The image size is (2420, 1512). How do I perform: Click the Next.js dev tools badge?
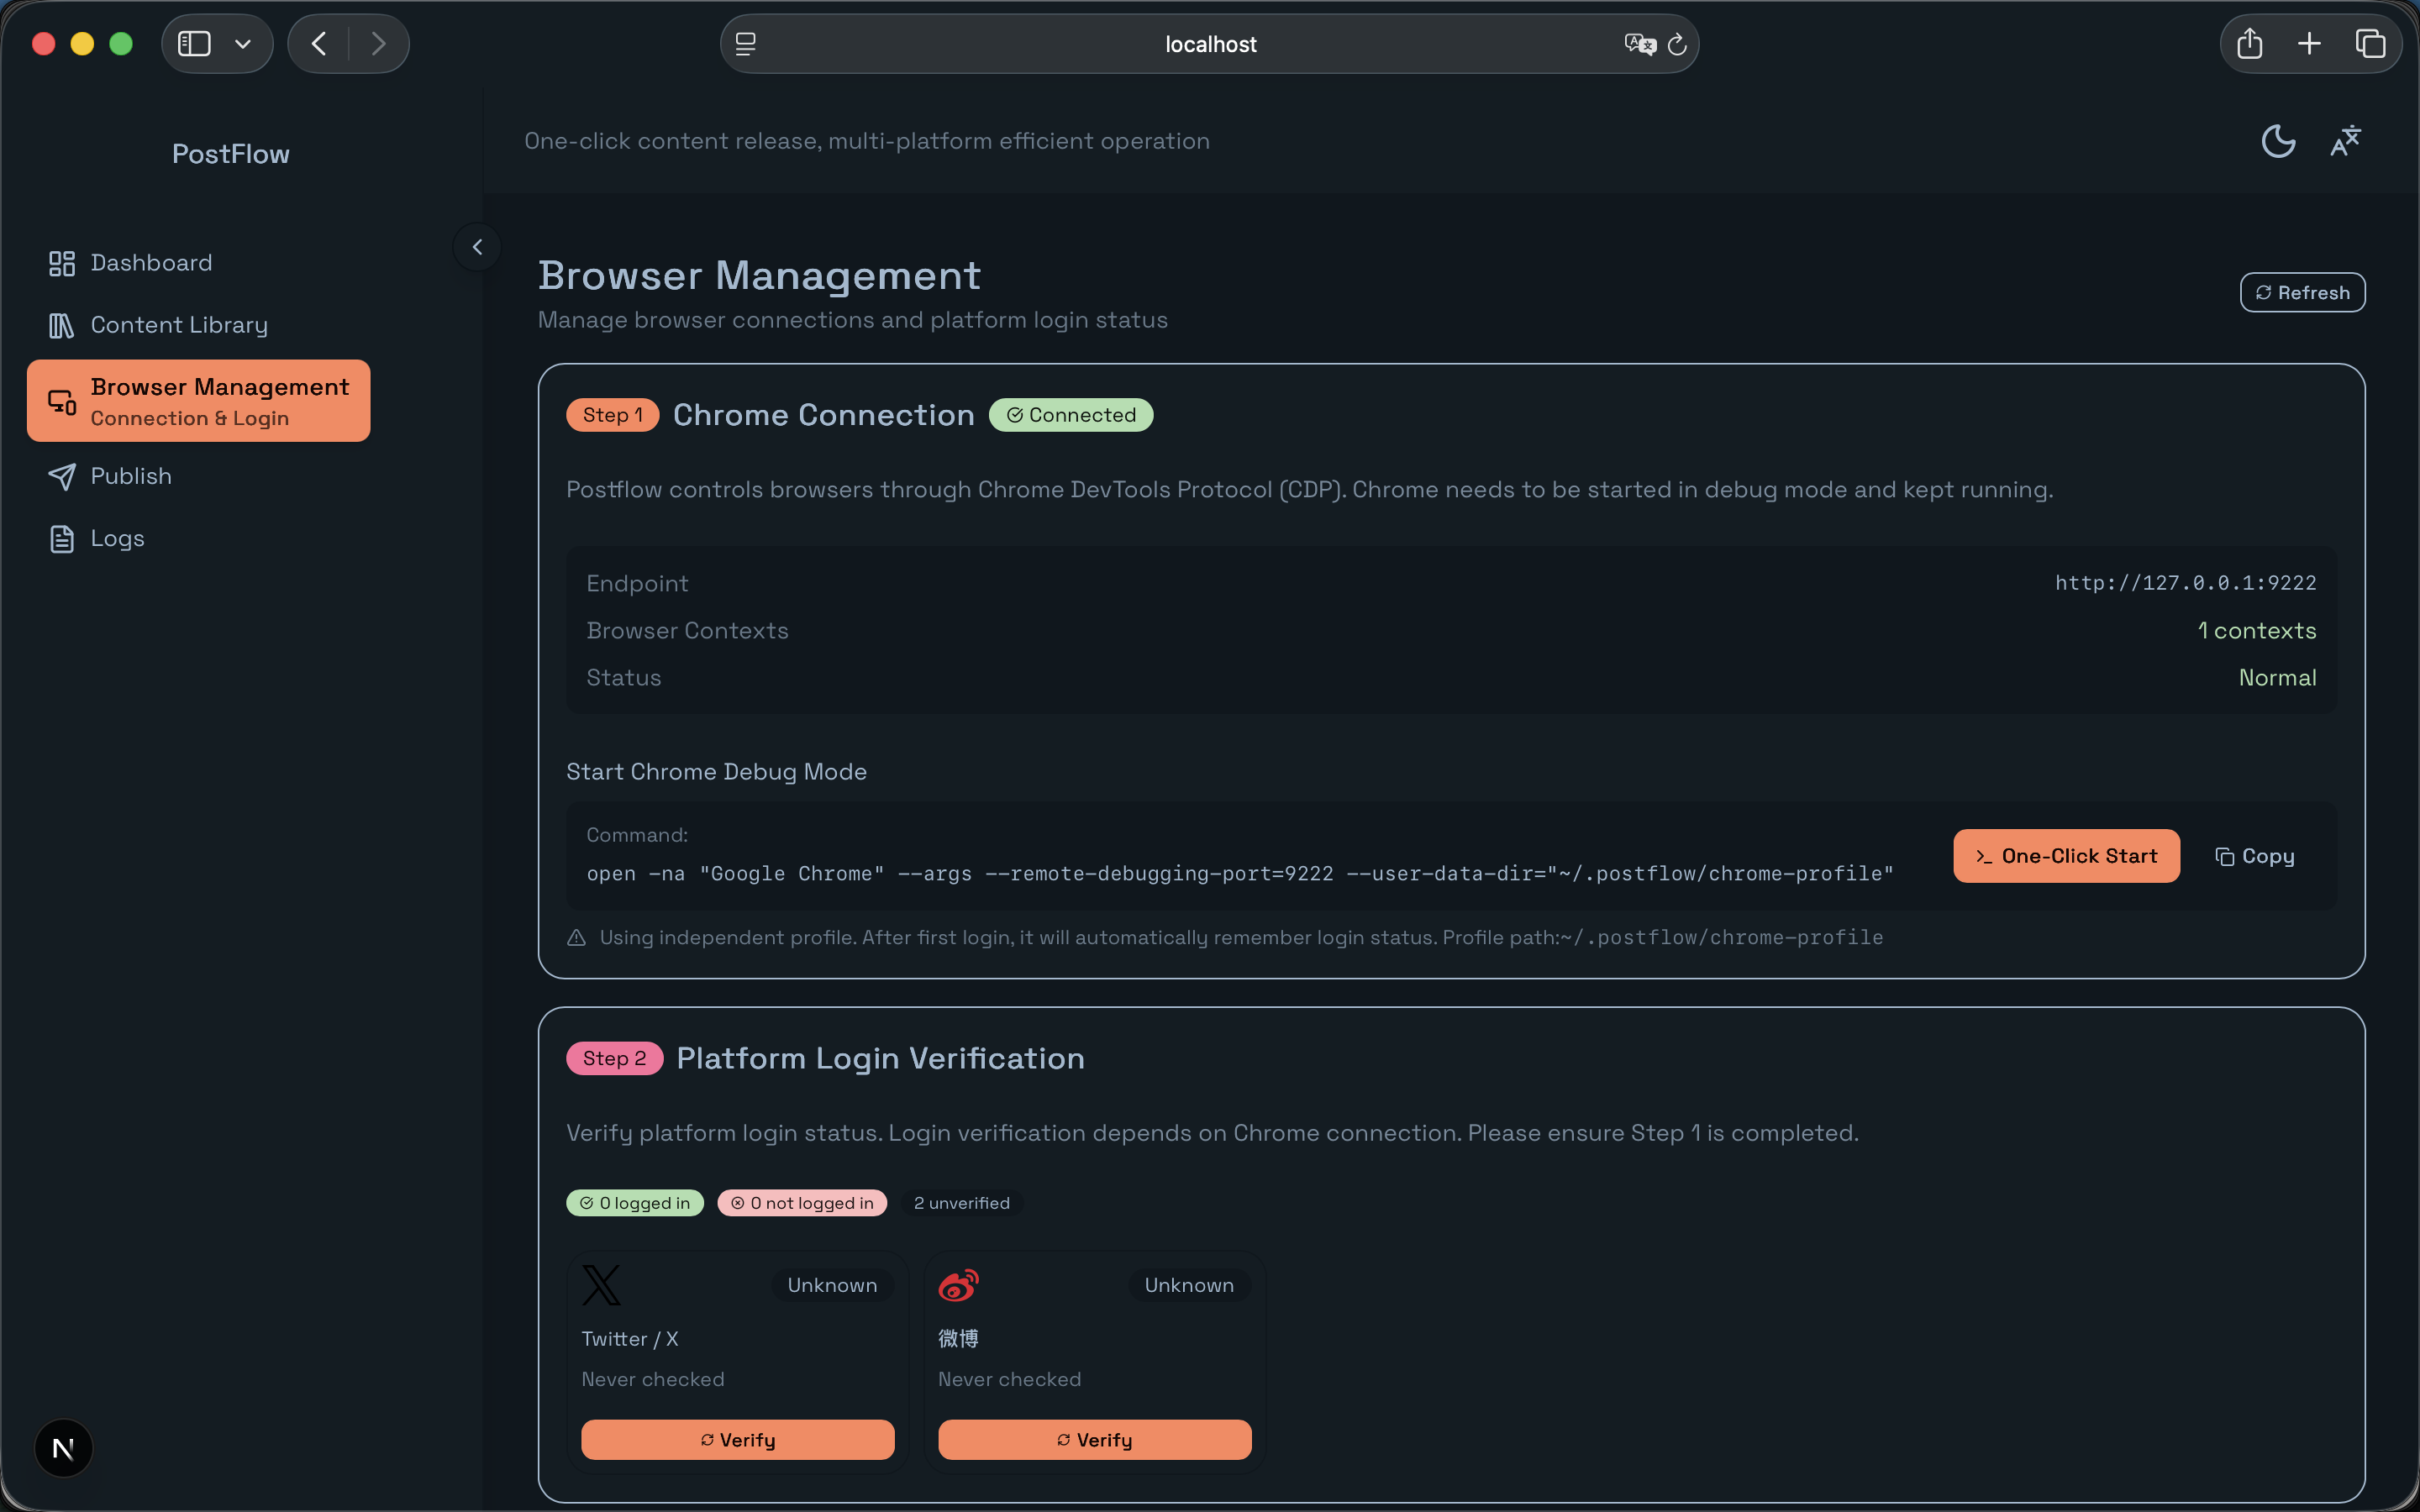(63, 1448)
